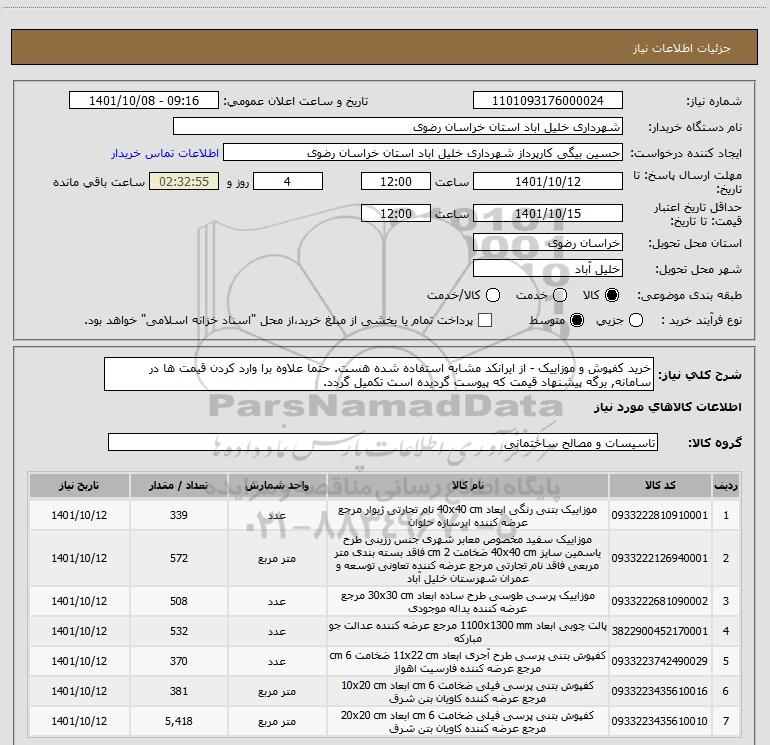Select the خدمت radio button
Viewport: 770px width, 745px height.
(x=560, y=295)
